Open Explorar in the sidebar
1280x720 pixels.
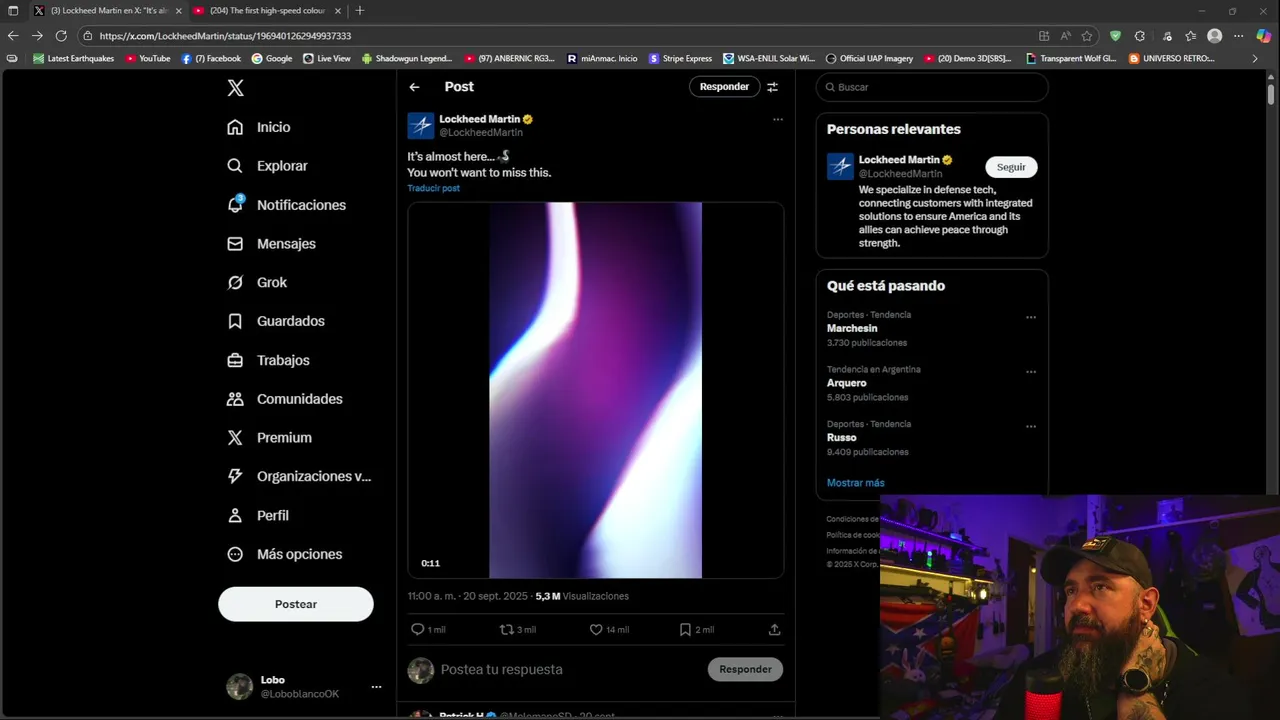pos(267,166)
